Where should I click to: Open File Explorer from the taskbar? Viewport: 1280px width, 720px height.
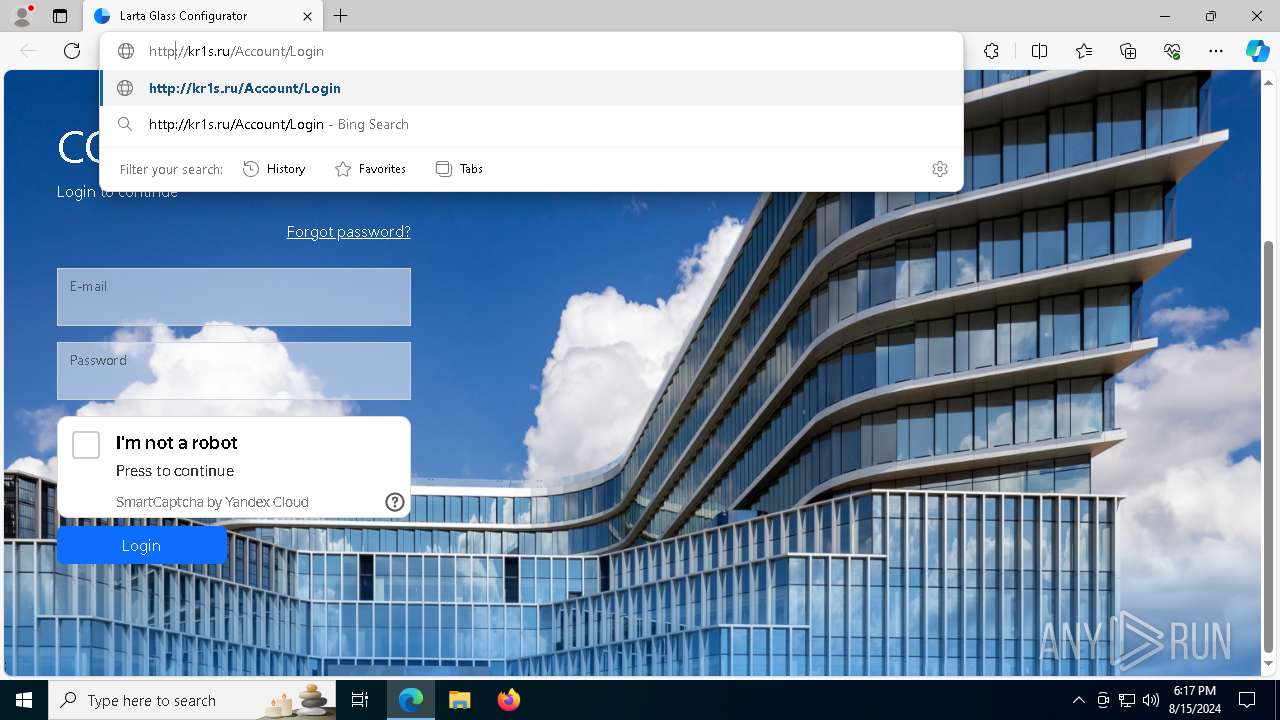459,700
